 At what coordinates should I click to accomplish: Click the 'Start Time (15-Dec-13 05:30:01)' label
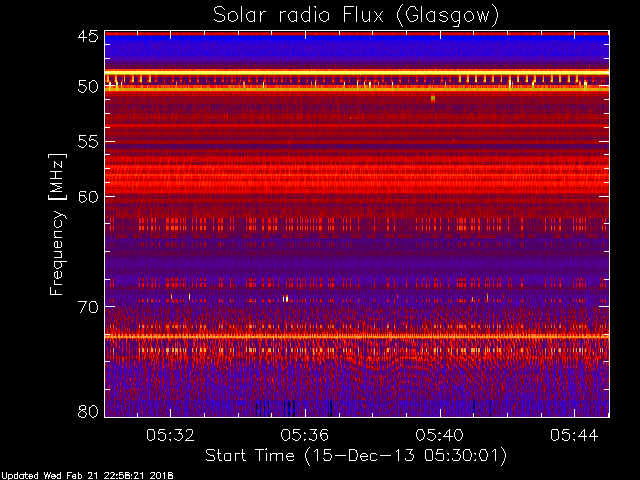356,456
